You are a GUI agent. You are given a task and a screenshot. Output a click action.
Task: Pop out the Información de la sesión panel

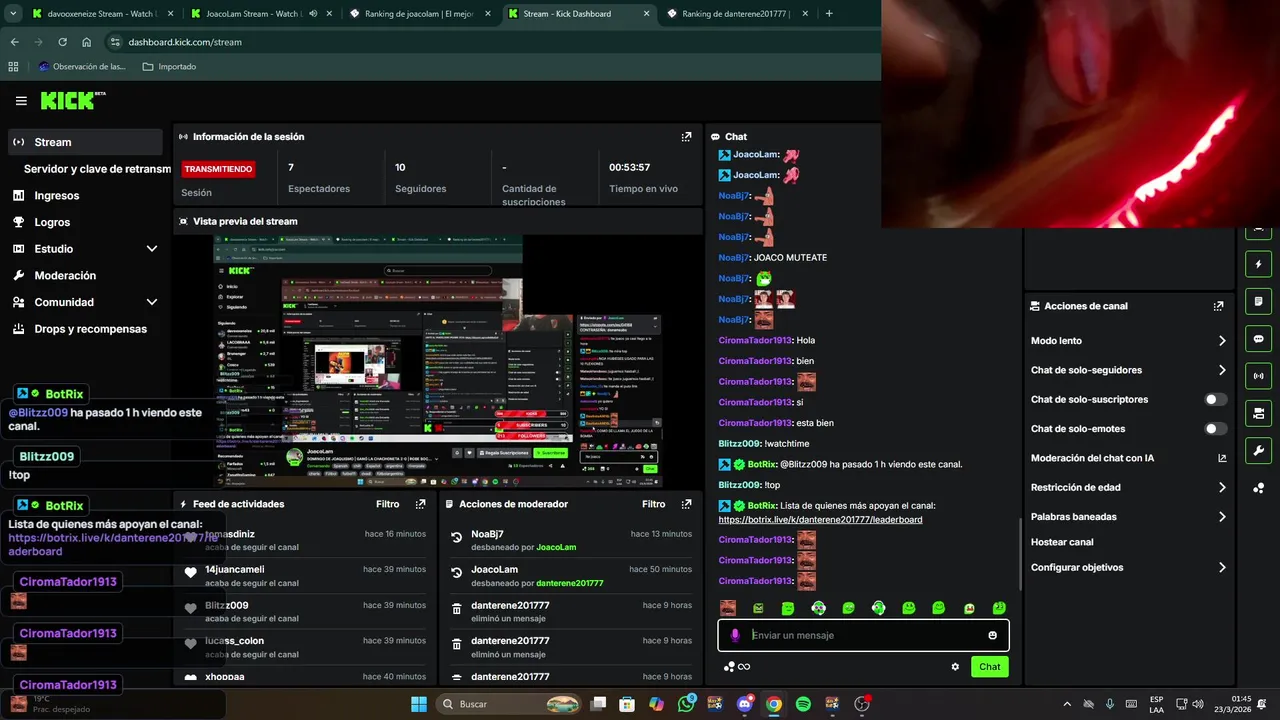tap(686, 137)
